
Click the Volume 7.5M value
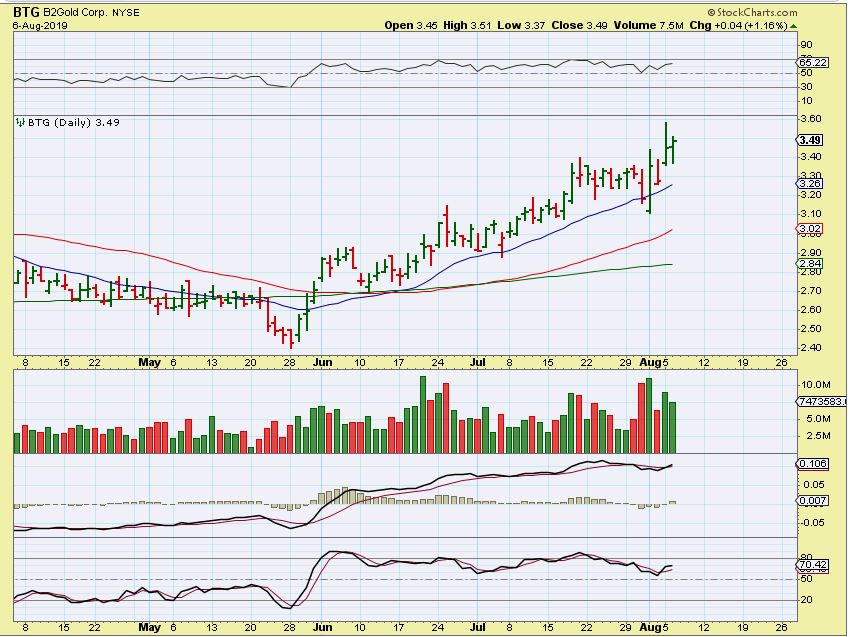click(648, 25)
